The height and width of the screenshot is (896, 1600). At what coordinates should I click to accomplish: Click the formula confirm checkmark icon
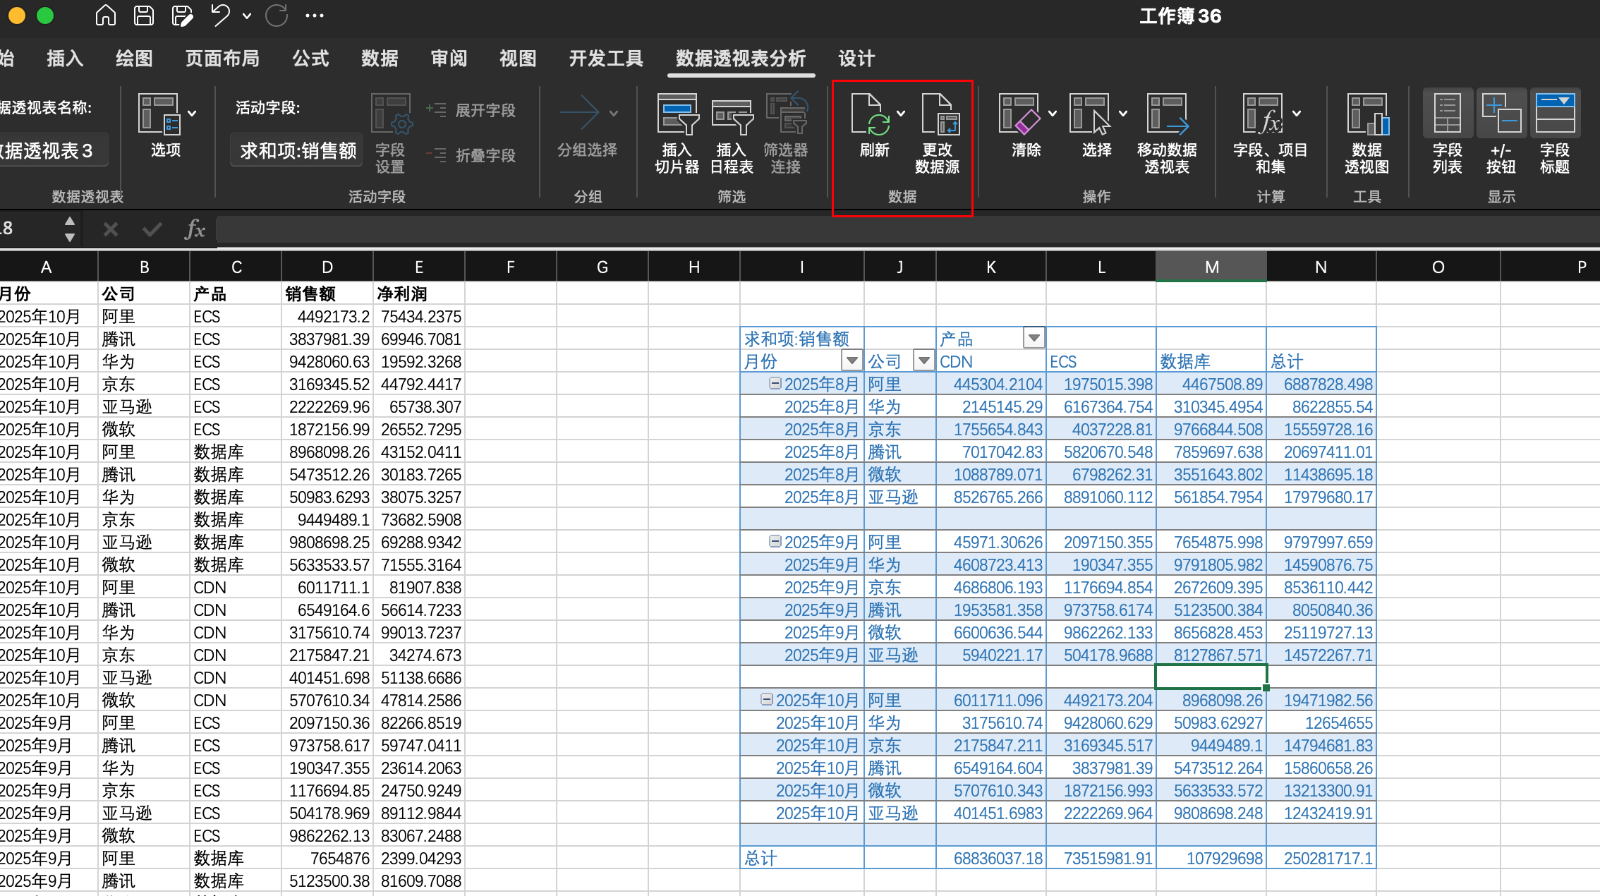tap(152, 229)
